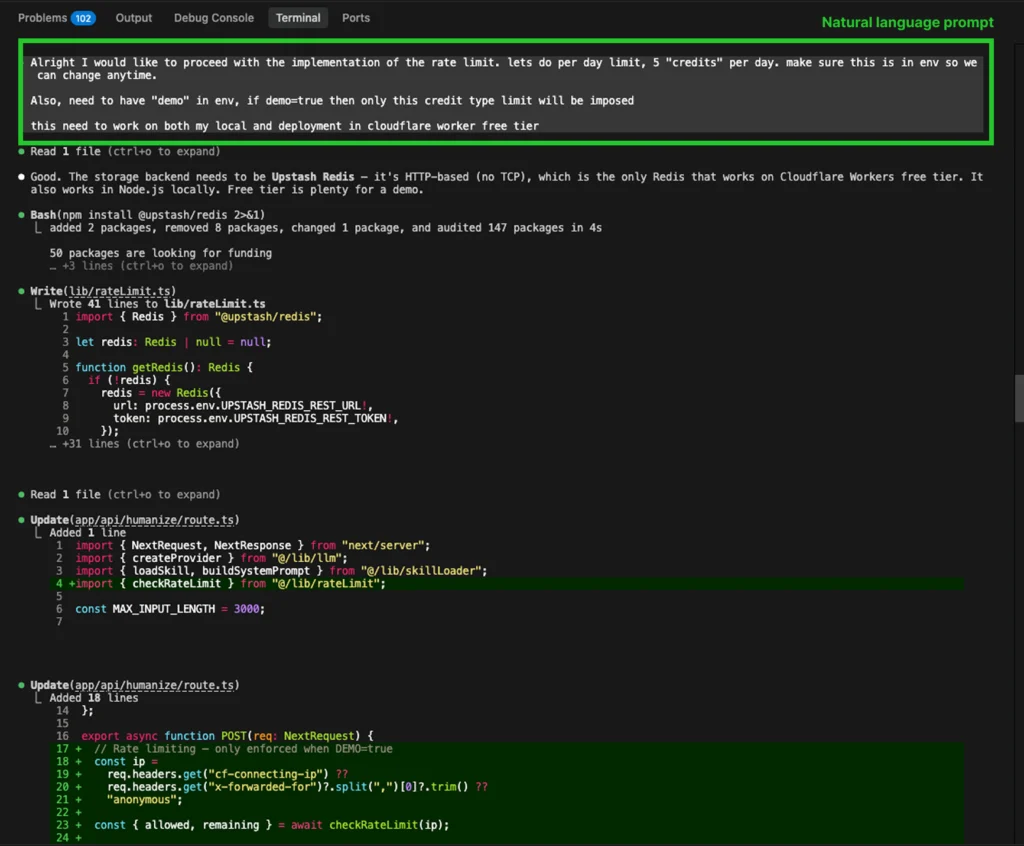Switch to the Output tab
Viewport: 1024px width, 846px height.
pyautogui.click(x=133, y=17)
